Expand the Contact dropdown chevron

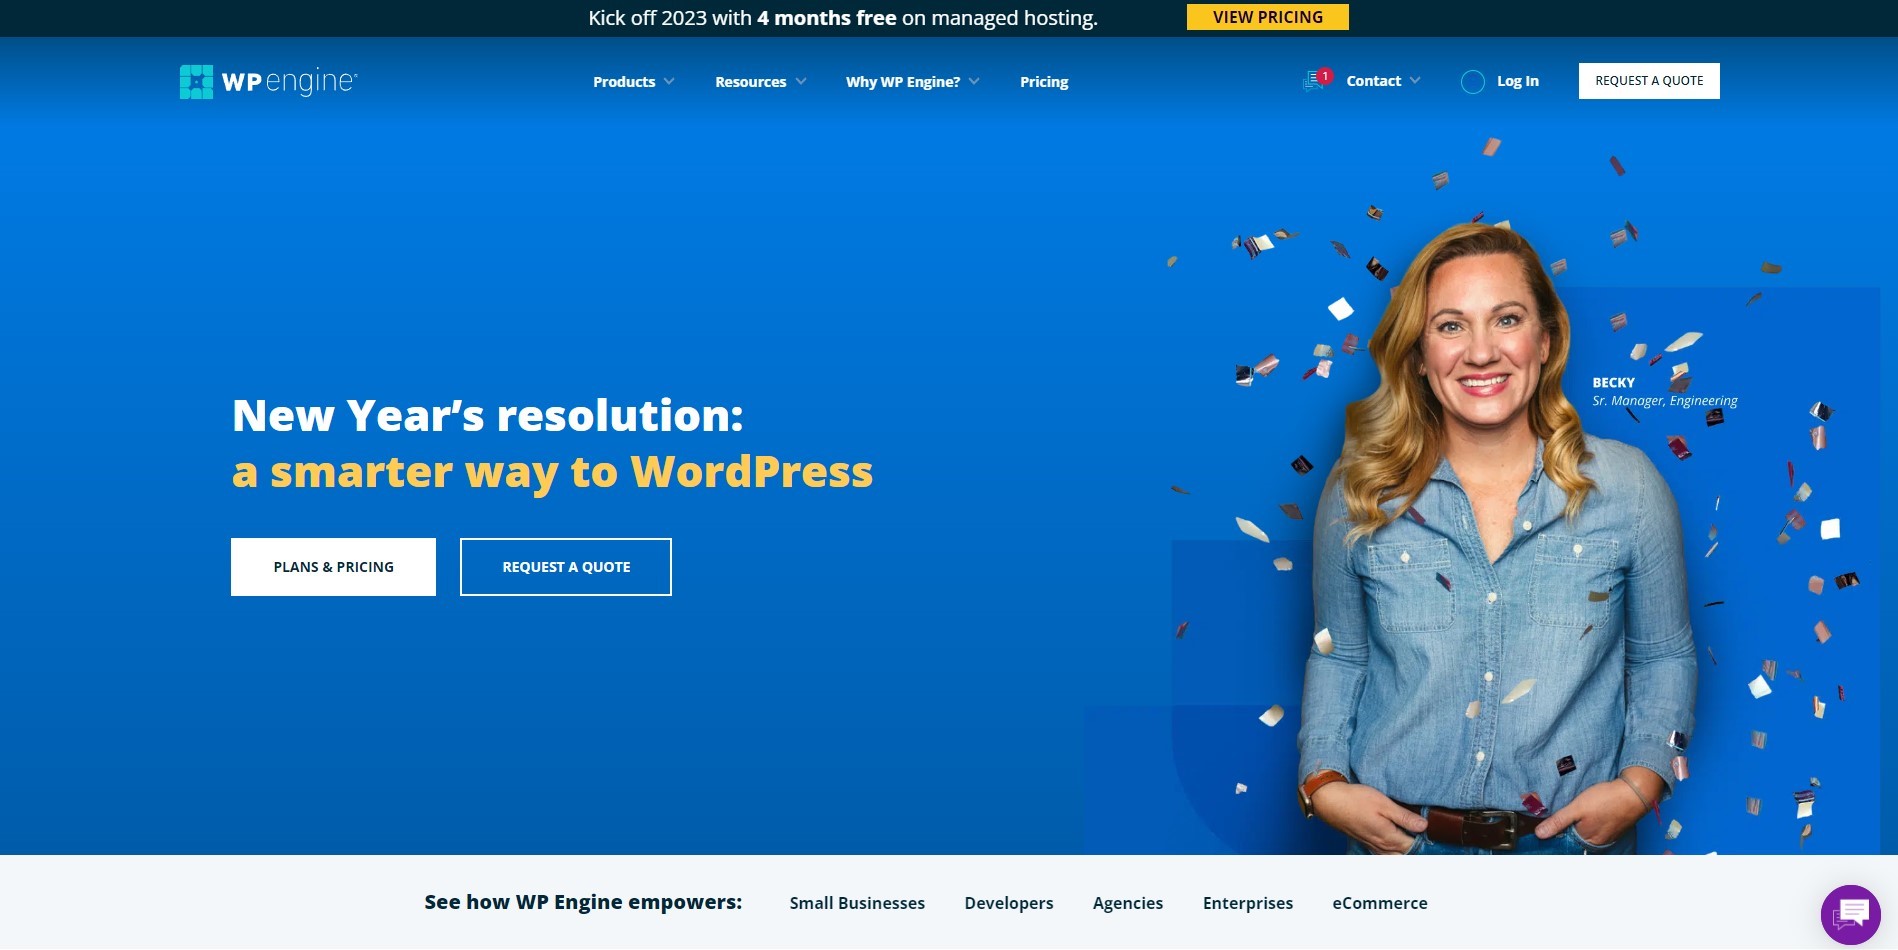pos(1415,81)
